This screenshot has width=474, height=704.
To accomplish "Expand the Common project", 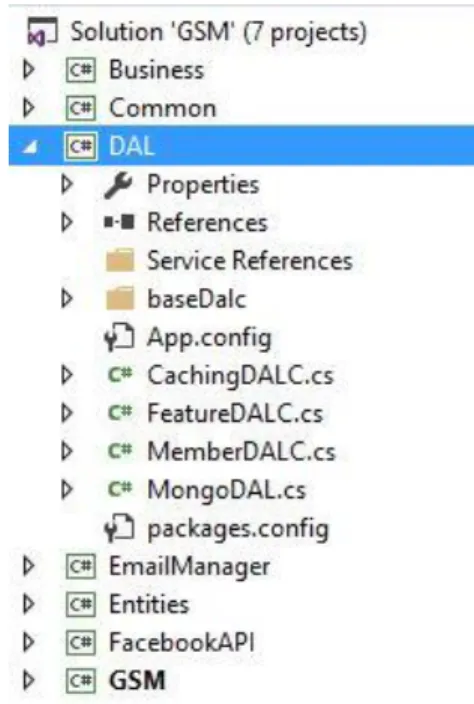I will 29,108.
